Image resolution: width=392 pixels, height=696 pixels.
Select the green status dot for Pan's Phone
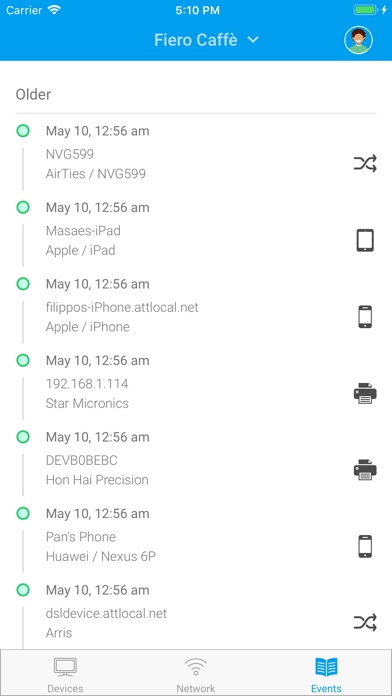(x=23, y=513)
